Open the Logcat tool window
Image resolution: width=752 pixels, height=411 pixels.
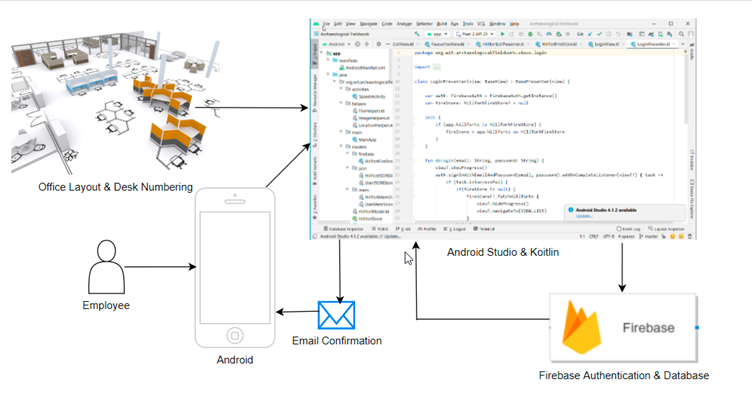455,229
